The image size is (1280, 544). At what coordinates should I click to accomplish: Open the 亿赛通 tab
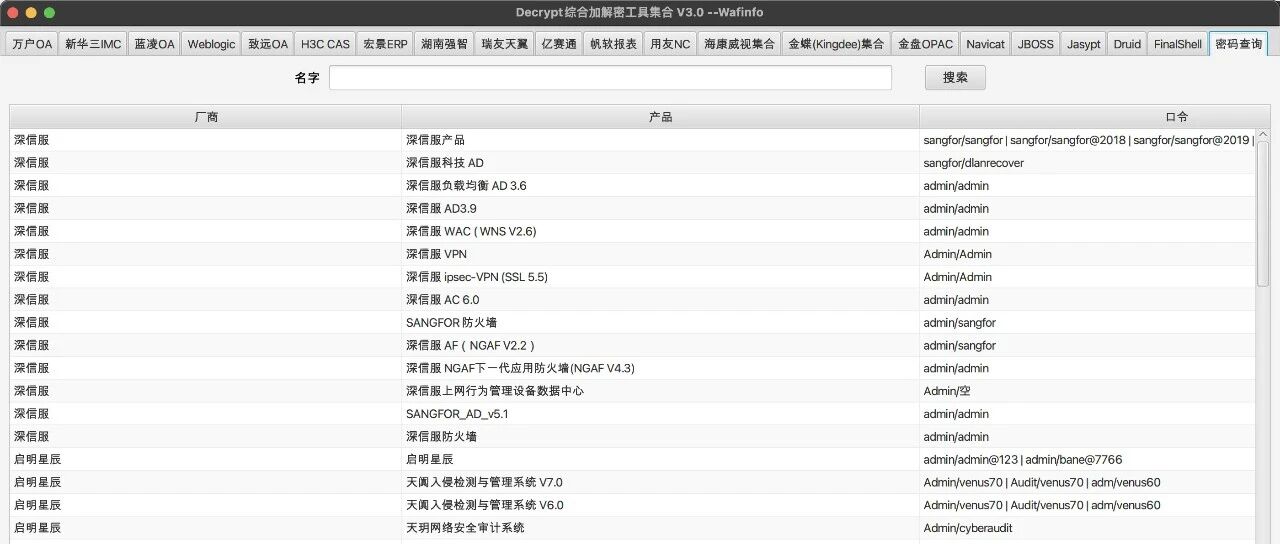tap(559, 44)
